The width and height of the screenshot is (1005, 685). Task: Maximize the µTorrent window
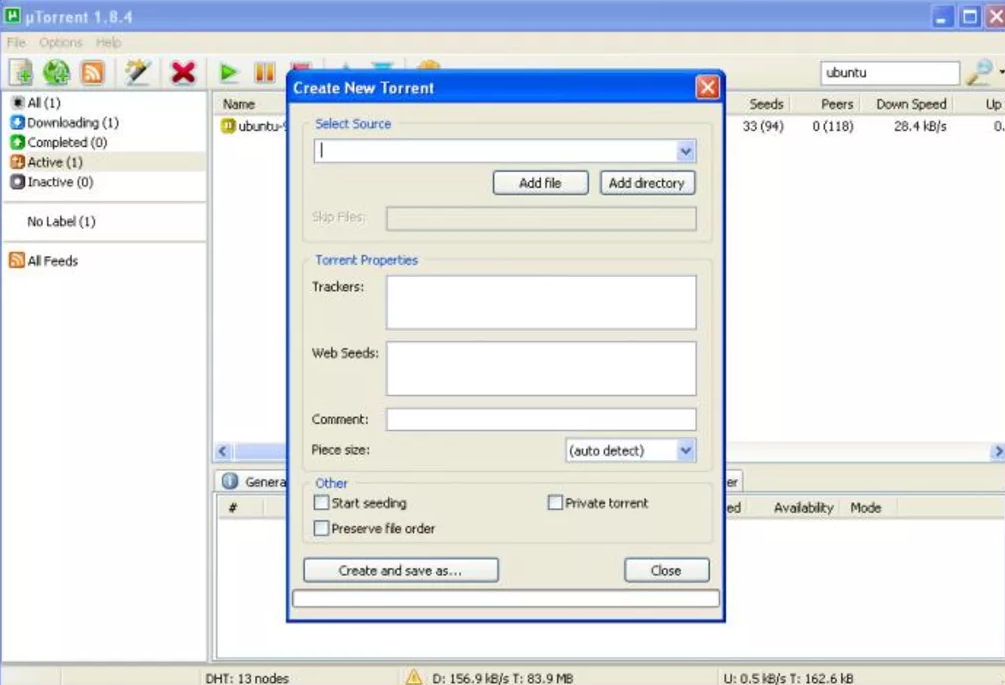970,16
